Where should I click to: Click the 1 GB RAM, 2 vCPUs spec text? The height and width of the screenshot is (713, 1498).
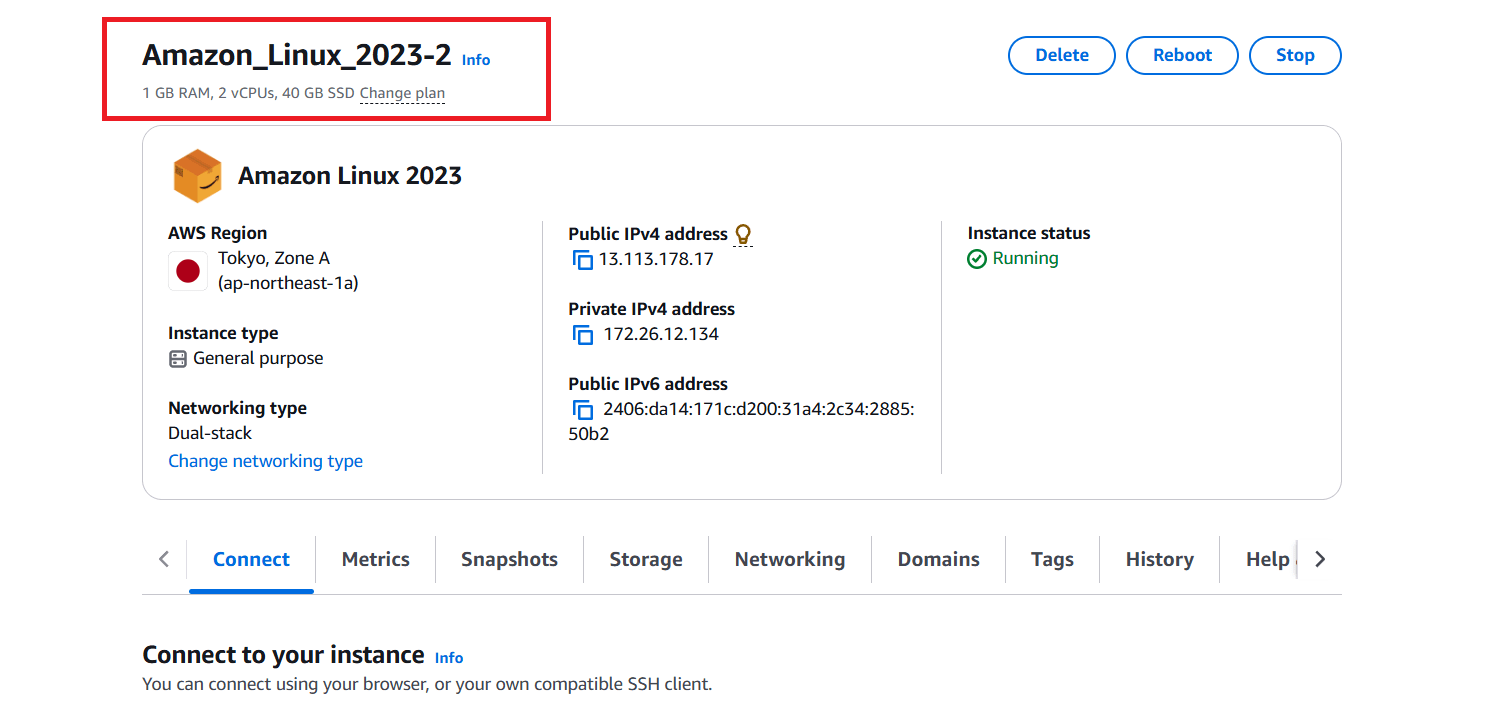[249, 94]
